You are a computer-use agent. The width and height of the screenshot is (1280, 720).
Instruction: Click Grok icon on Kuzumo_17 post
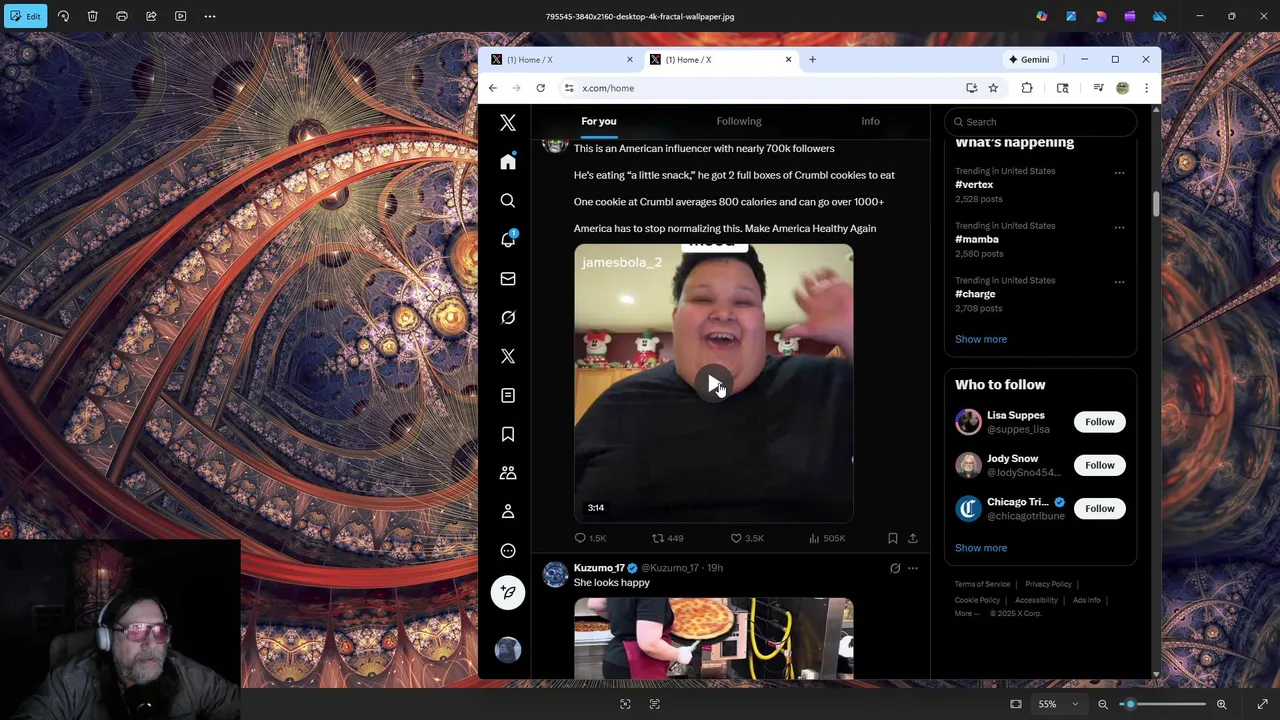(x=895, y=568)
